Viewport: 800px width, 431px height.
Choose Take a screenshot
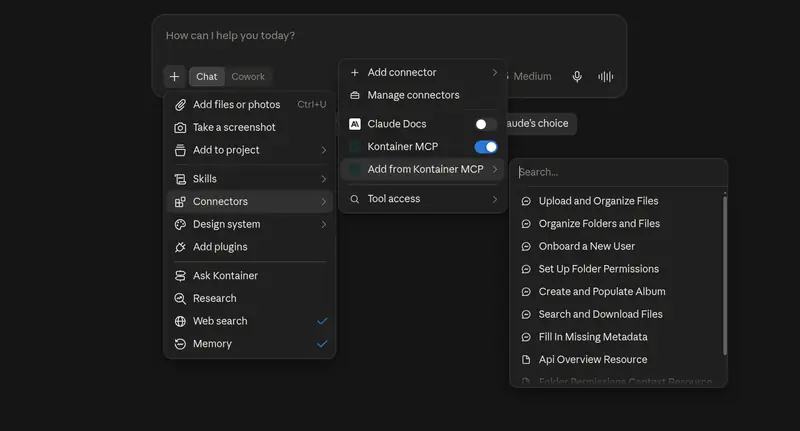(249, 128)
